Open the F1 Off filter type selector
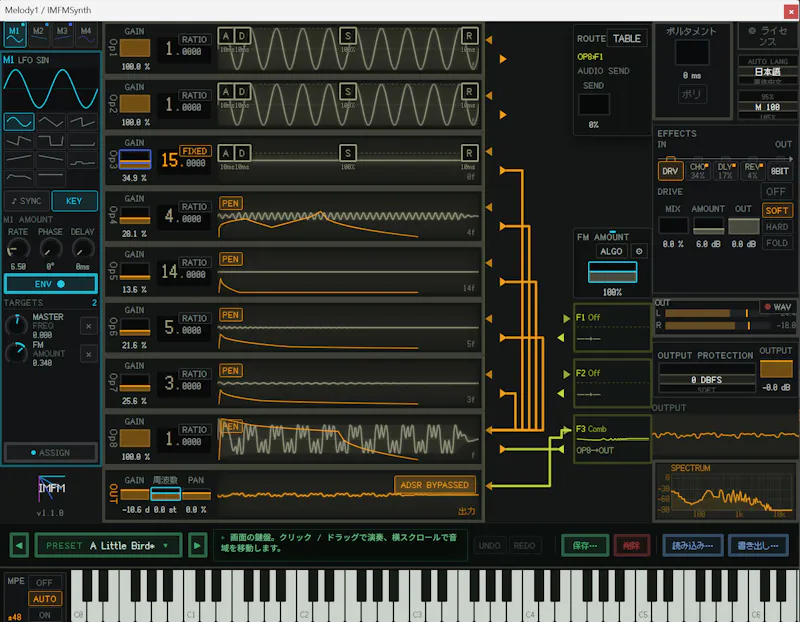This screenshot has width=800, height=622. [588, 317]
